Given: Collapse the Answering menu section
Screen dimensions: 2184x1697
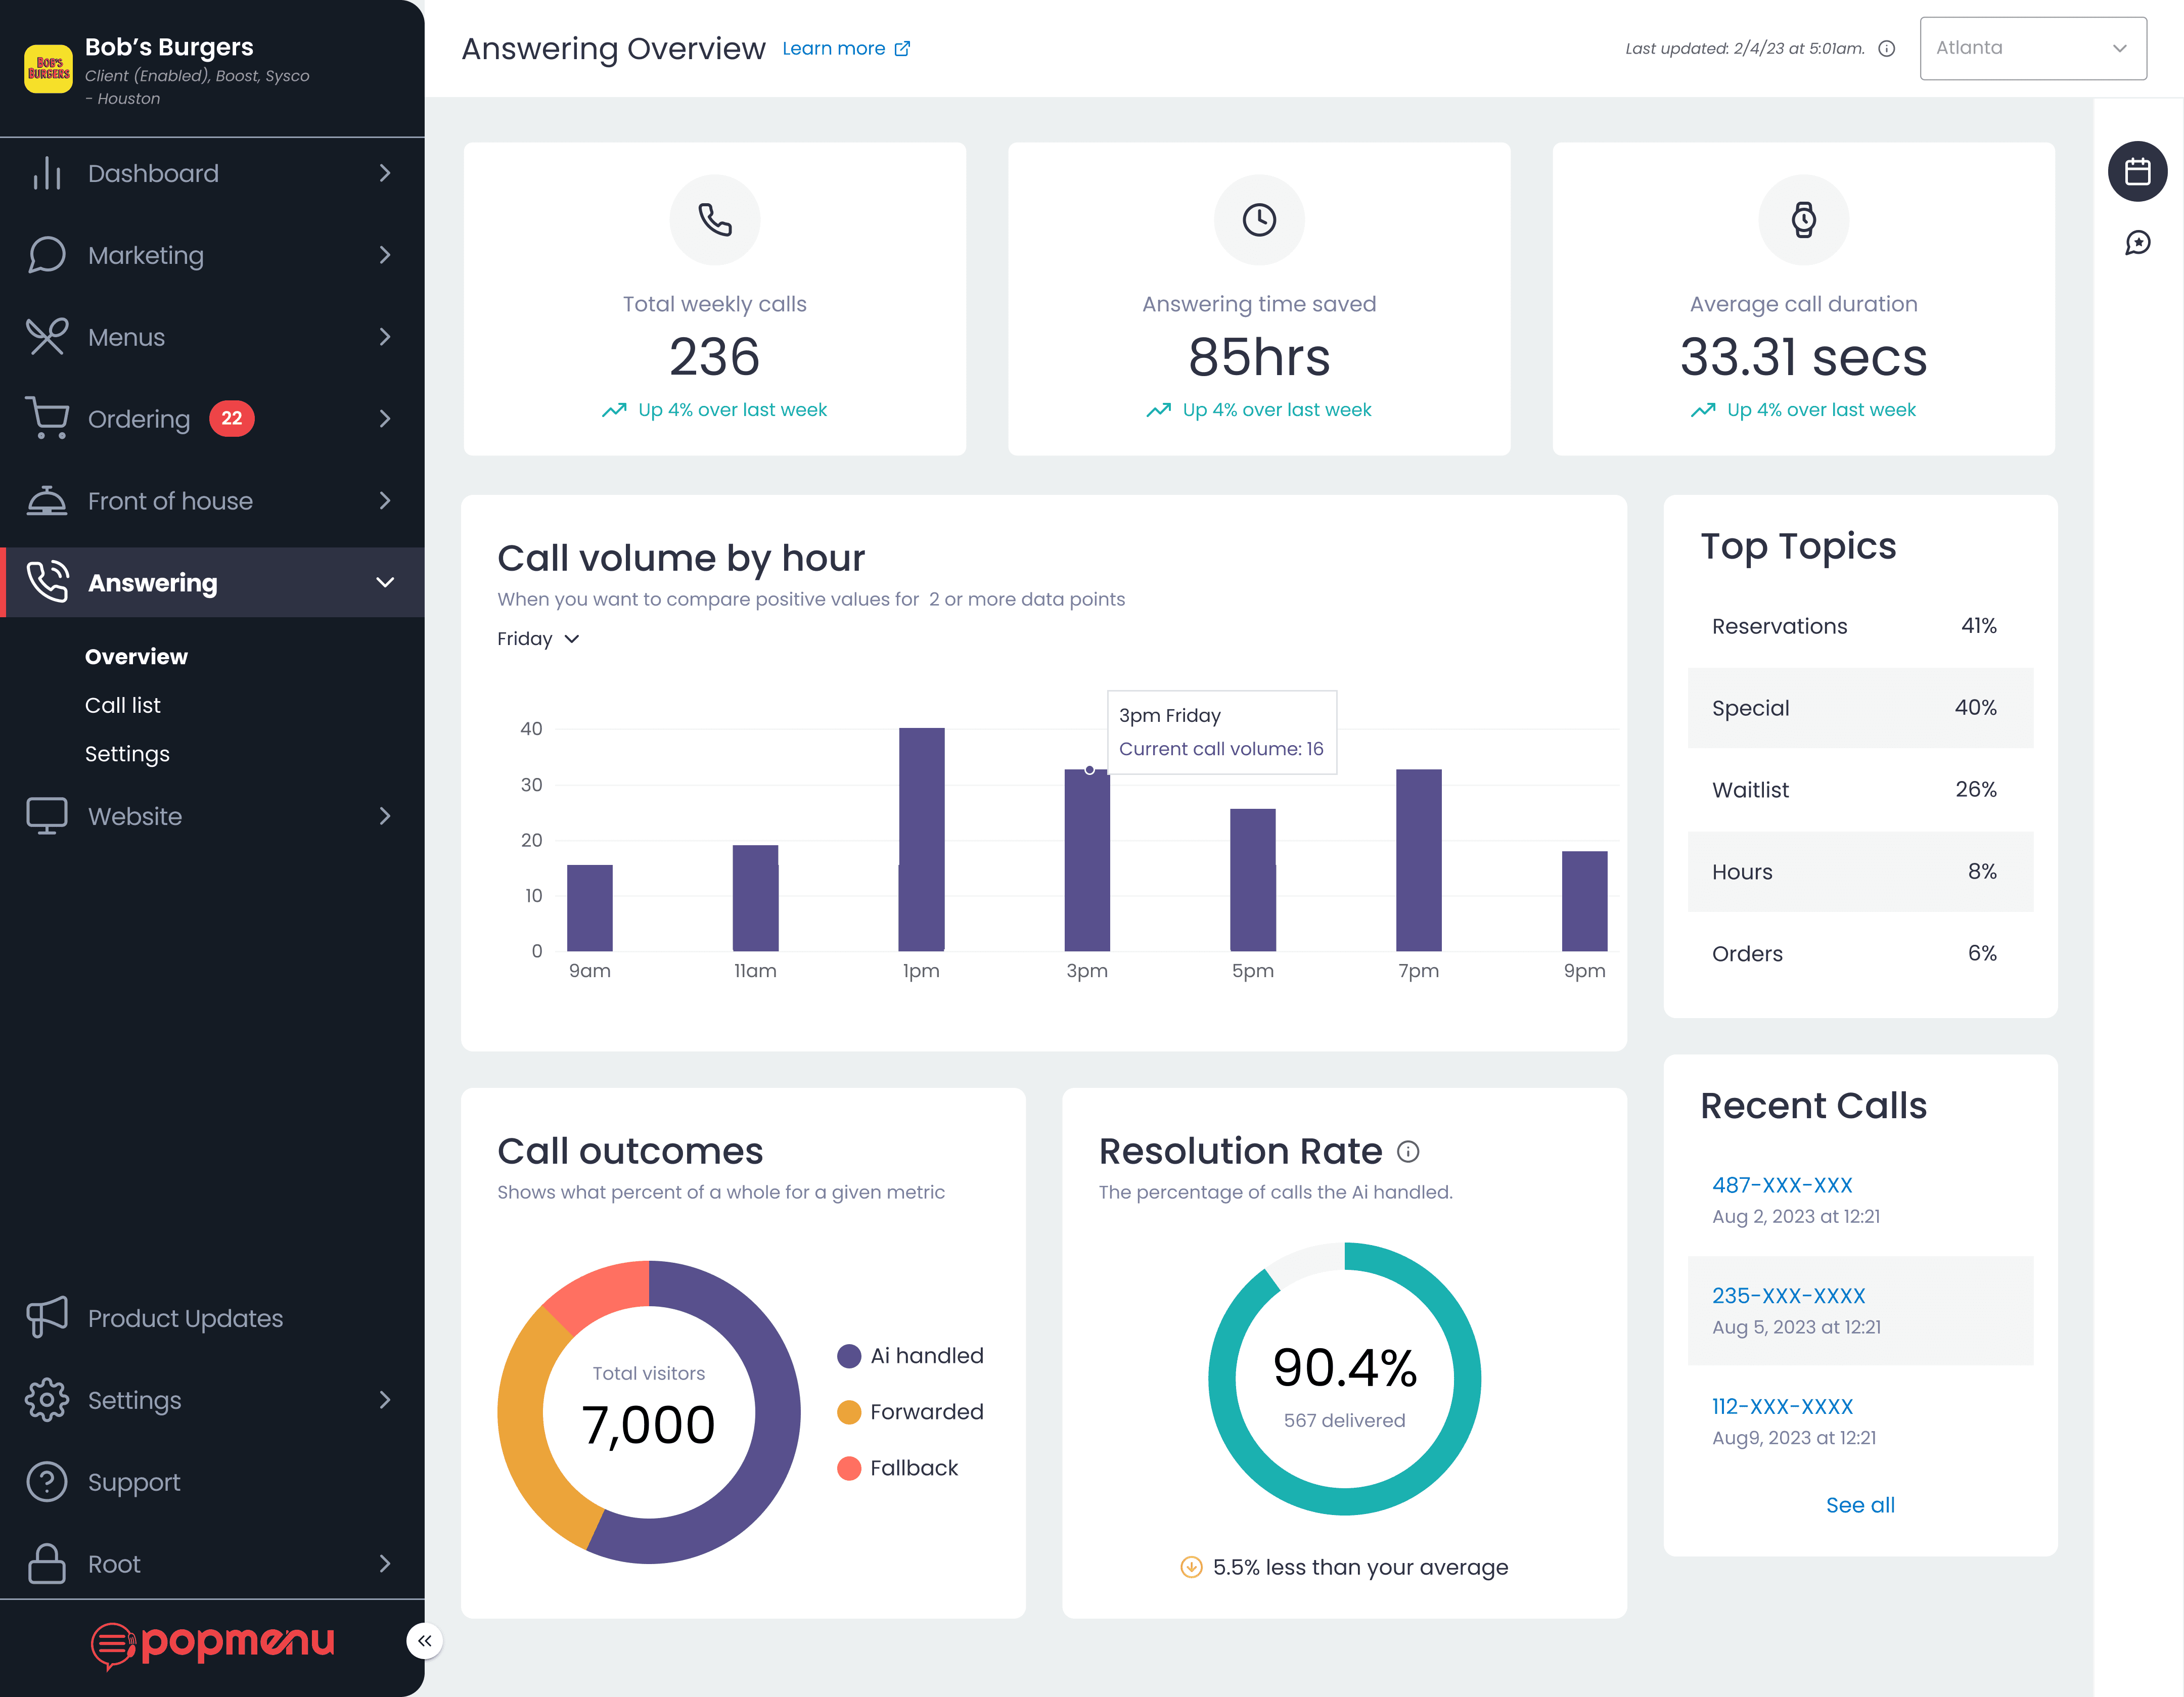Looking at the screenshot, I should (x=384, y=583).
